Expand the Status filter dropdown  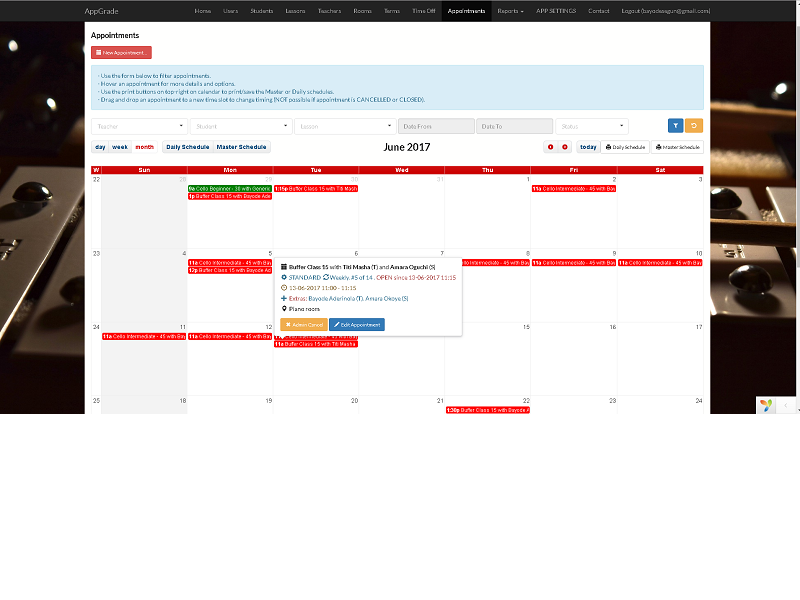[x=592, y=126]
